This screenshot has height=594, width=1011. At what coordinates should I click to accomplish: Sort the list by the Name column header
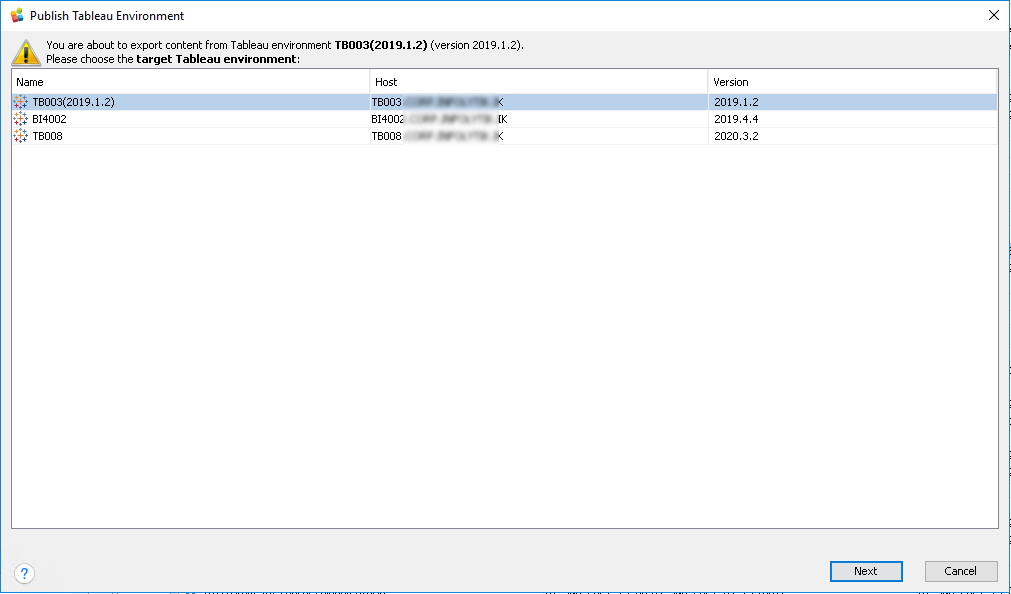(x=191, y=82)
